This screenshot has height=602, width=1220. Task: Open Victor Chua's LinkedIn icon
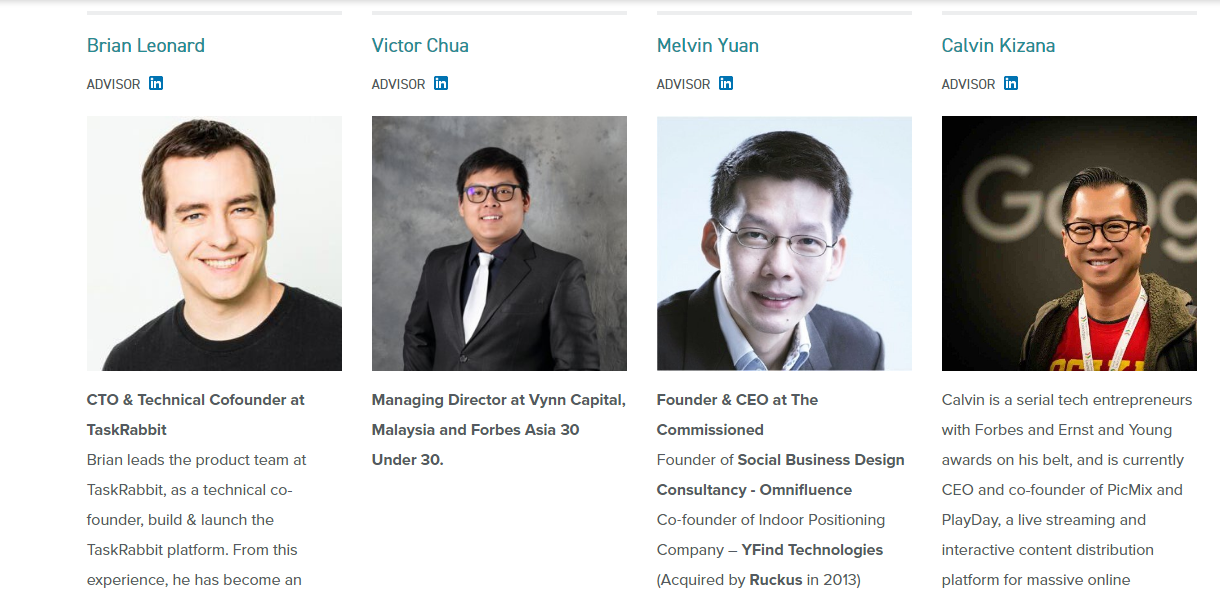(x=441, y=83)
